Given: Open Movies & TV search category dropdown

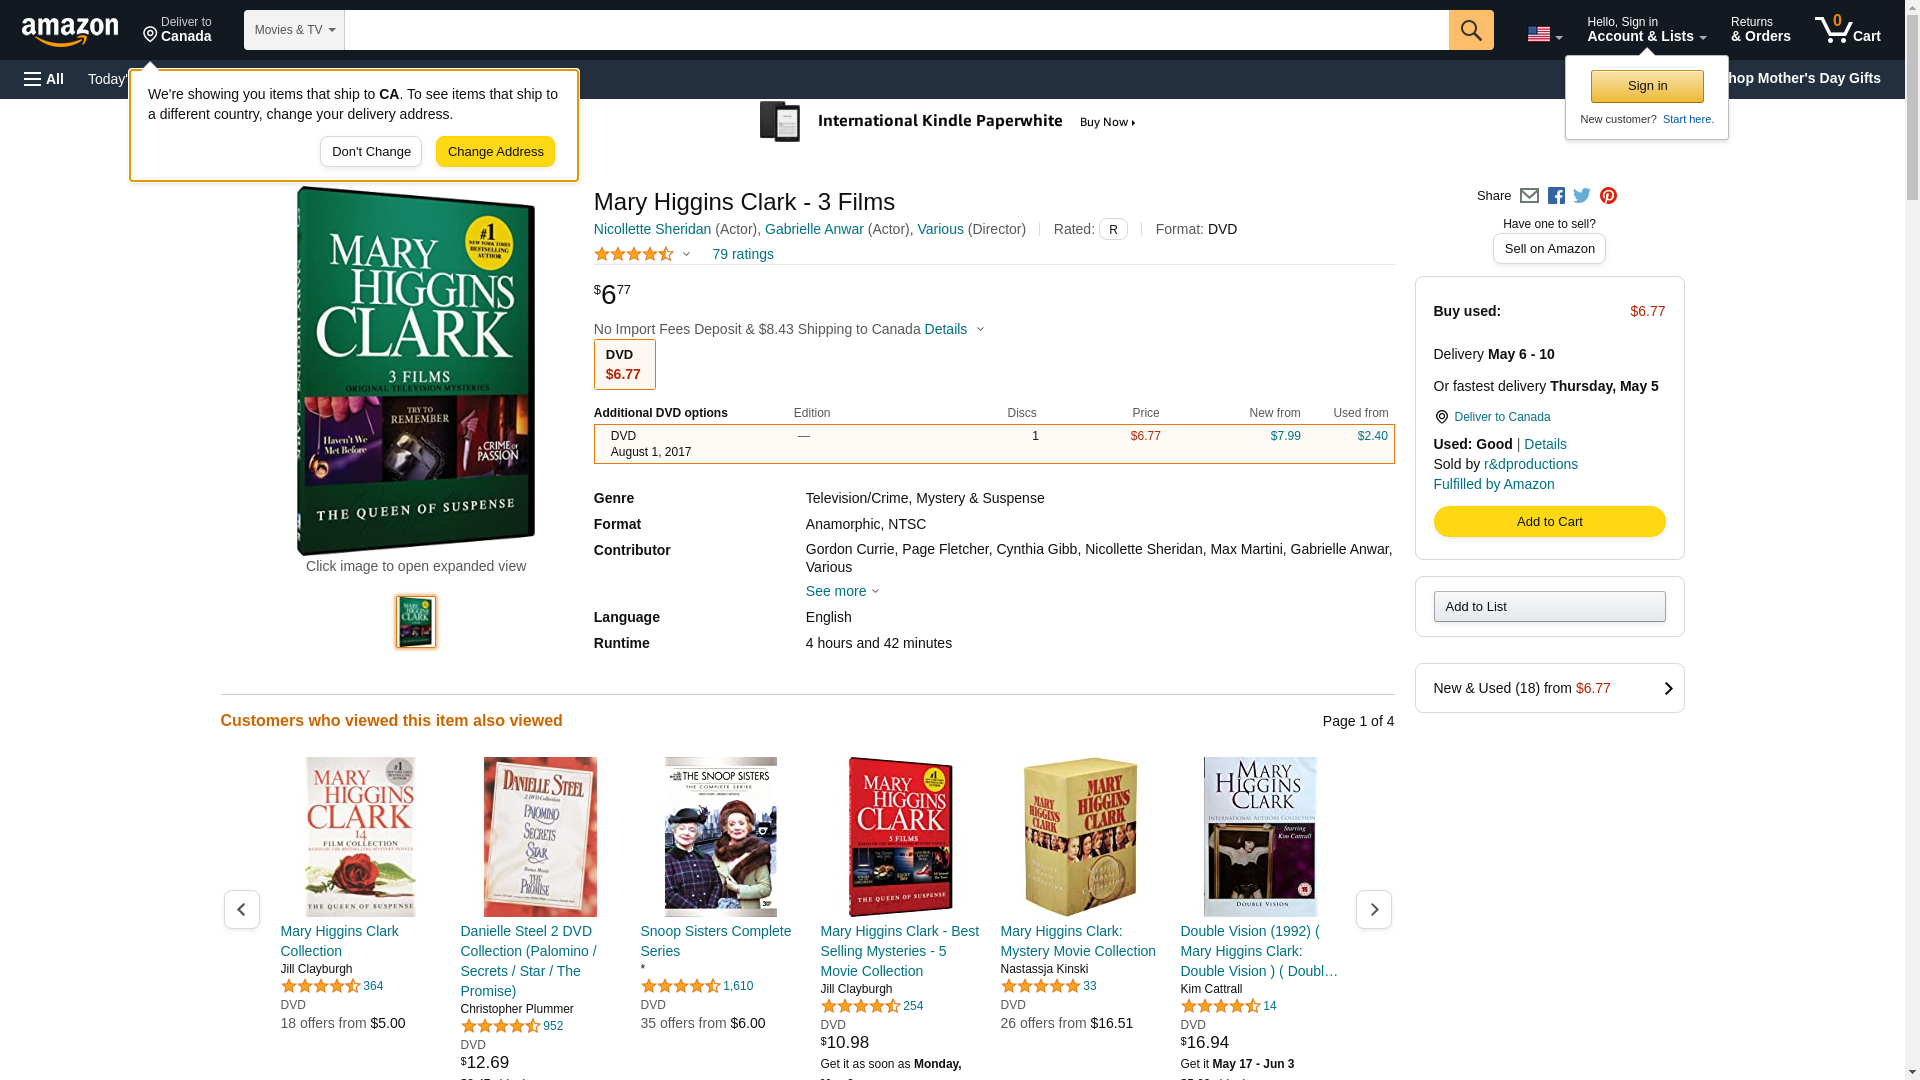Looking at the screenshot, I should coord(294,30).
